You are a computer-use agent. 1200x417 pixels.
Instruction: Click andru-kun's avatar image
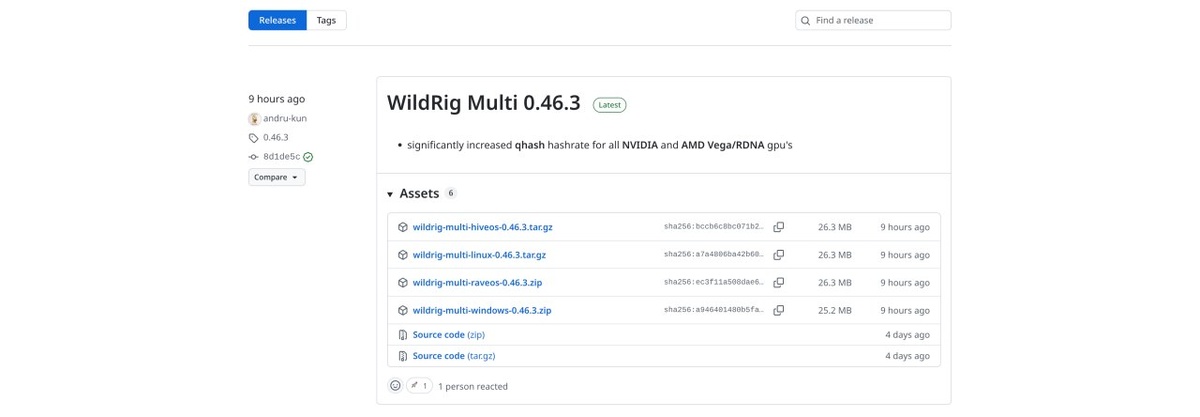[x=254, y=119]
